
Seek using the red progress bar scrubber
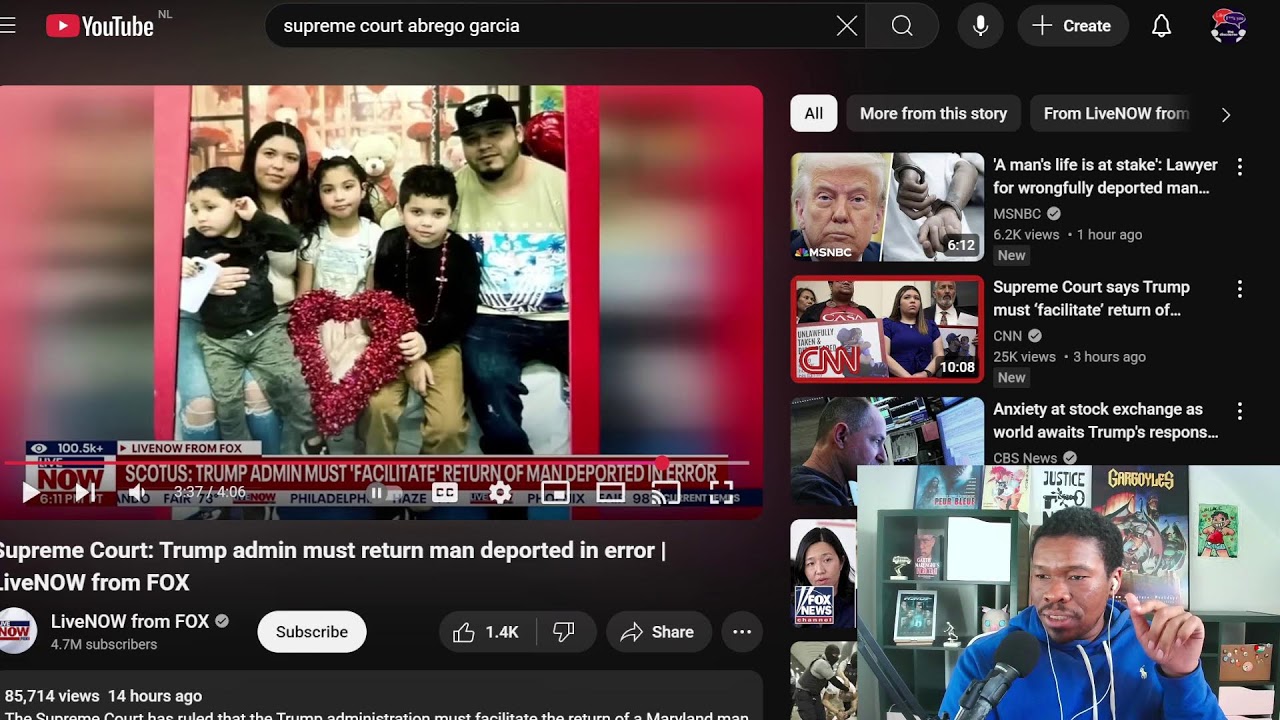[662, 463]
